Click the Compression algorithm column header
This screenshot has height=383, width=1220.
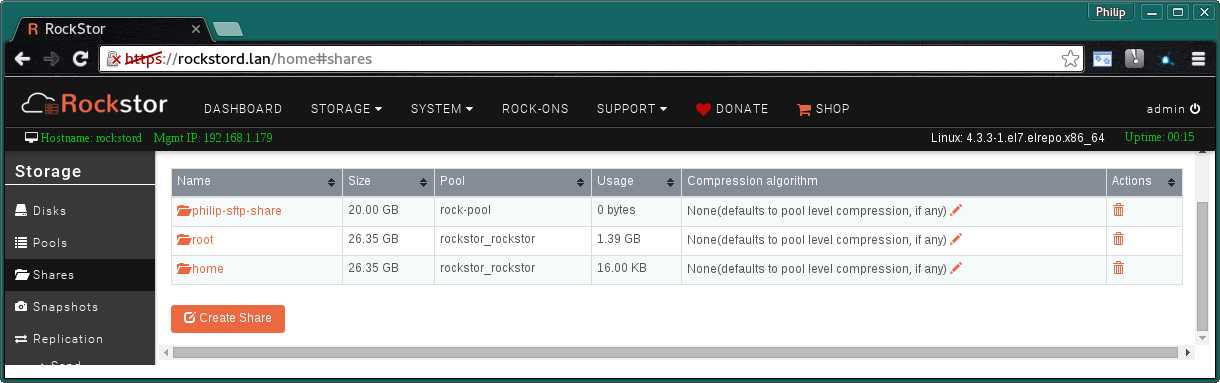(893, 182)
